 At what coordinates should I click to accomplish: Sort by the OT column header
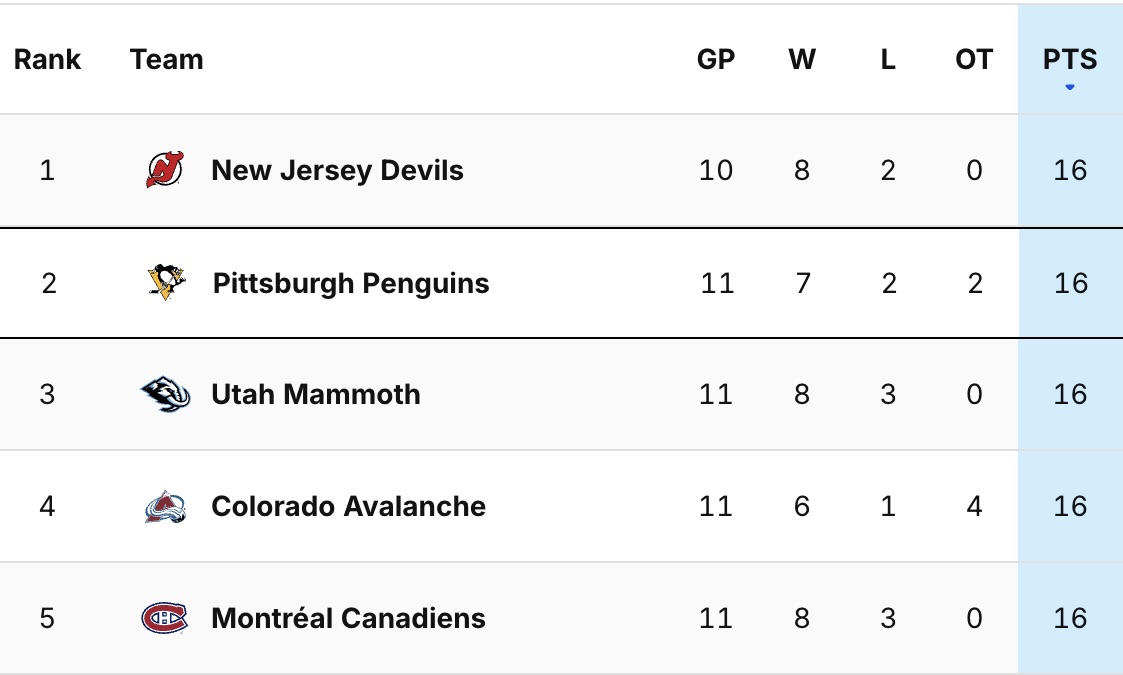pos(974,60)
